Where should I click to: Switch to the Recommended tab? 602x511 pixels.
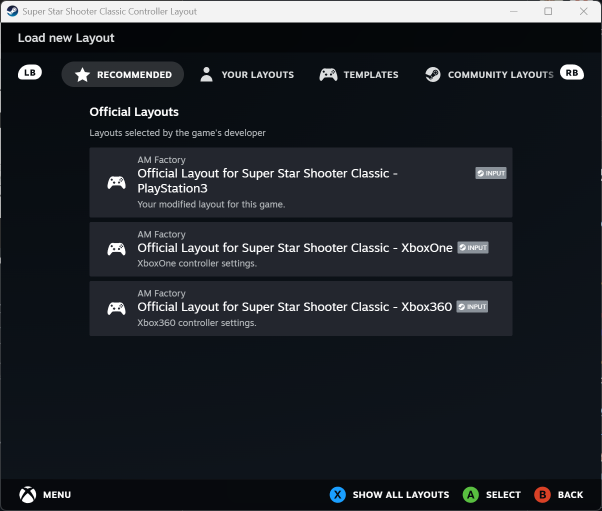[123, 74]
